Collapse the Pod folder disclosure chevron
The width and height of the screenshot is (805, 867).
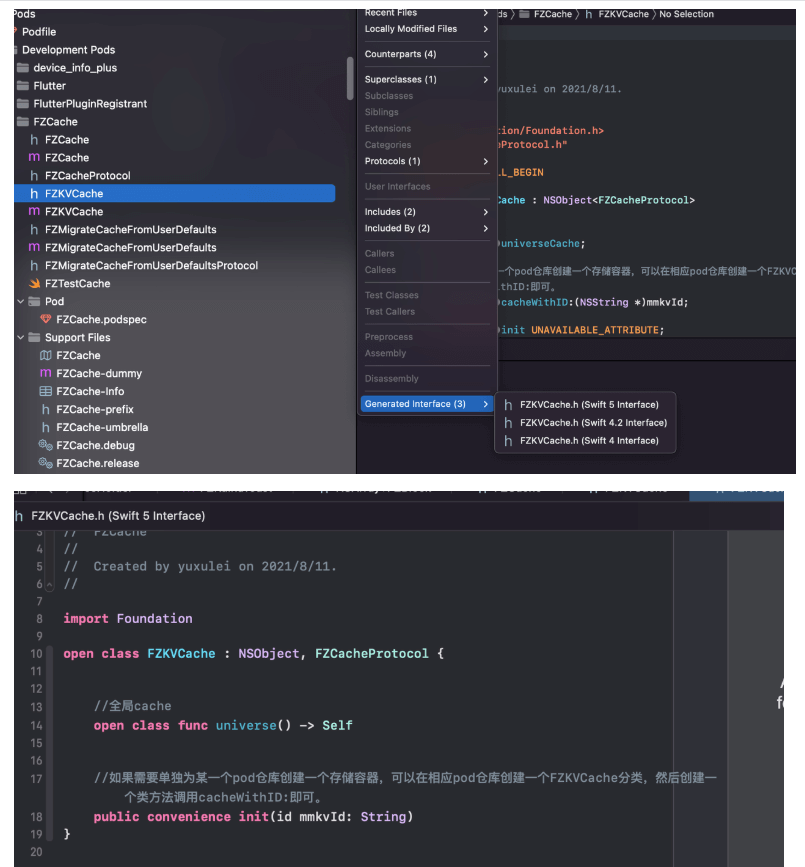(x=20, y=302)
